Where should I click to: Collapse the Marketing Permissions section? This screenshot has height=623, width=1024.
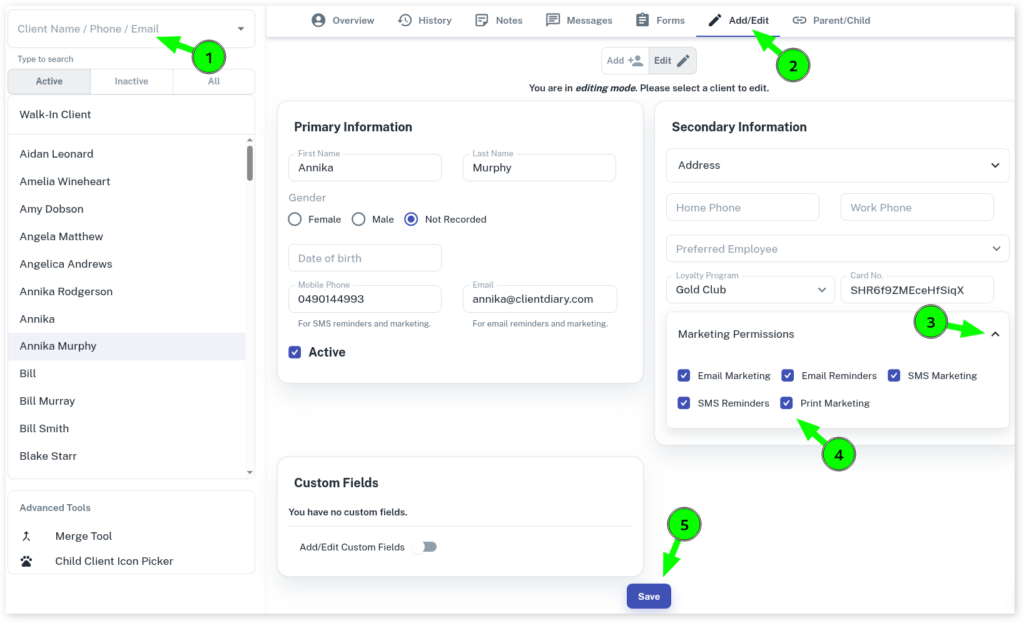(x=995, y=334)
